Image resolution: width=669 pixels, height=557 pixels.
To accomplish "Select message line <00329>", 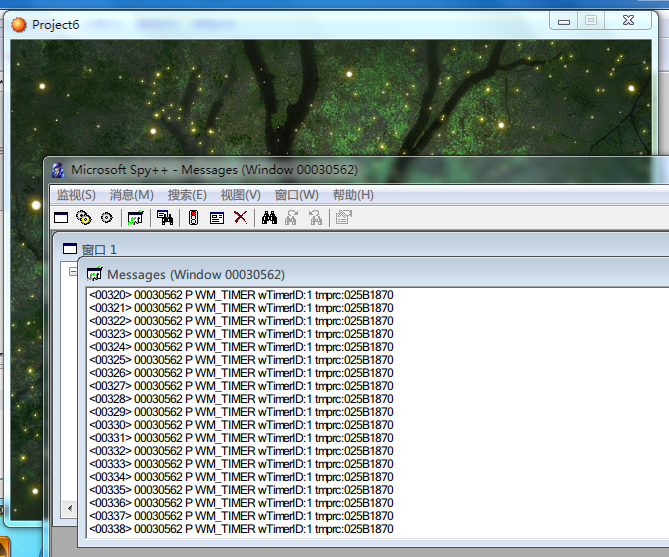I will pos(241,412).
